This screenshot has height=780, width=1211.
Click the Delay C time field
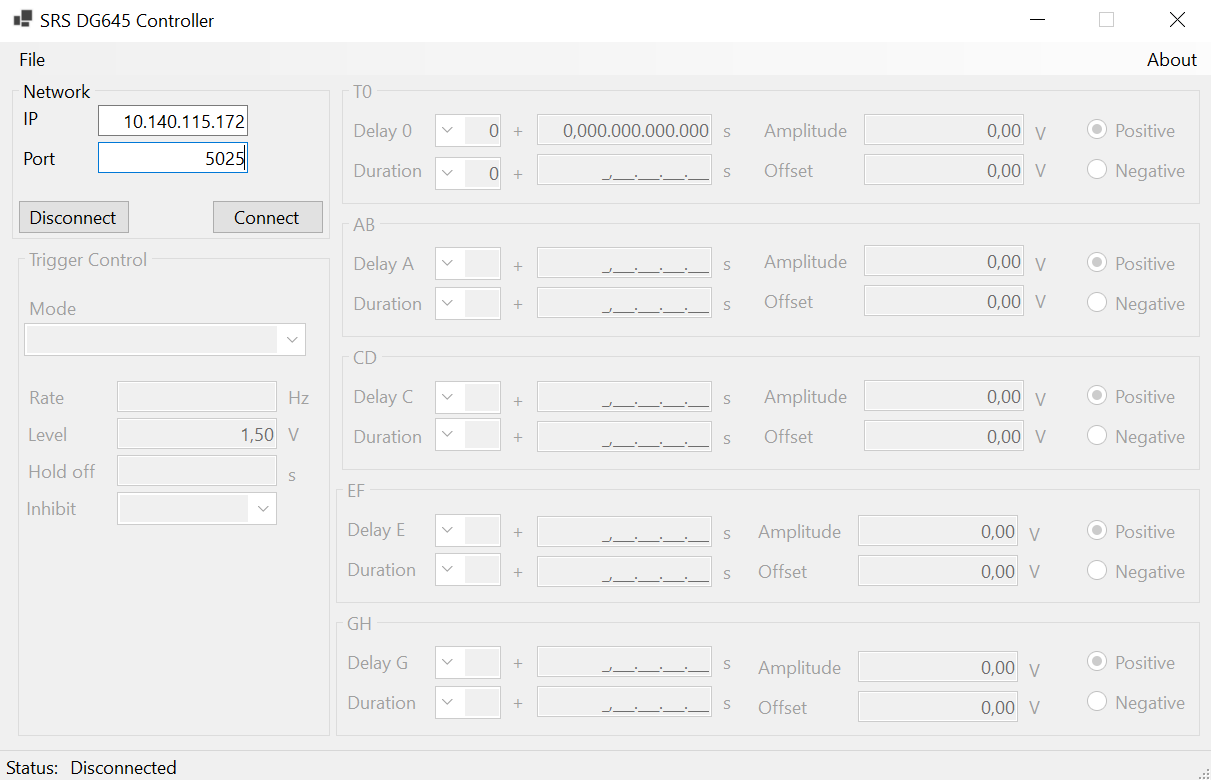624,396
